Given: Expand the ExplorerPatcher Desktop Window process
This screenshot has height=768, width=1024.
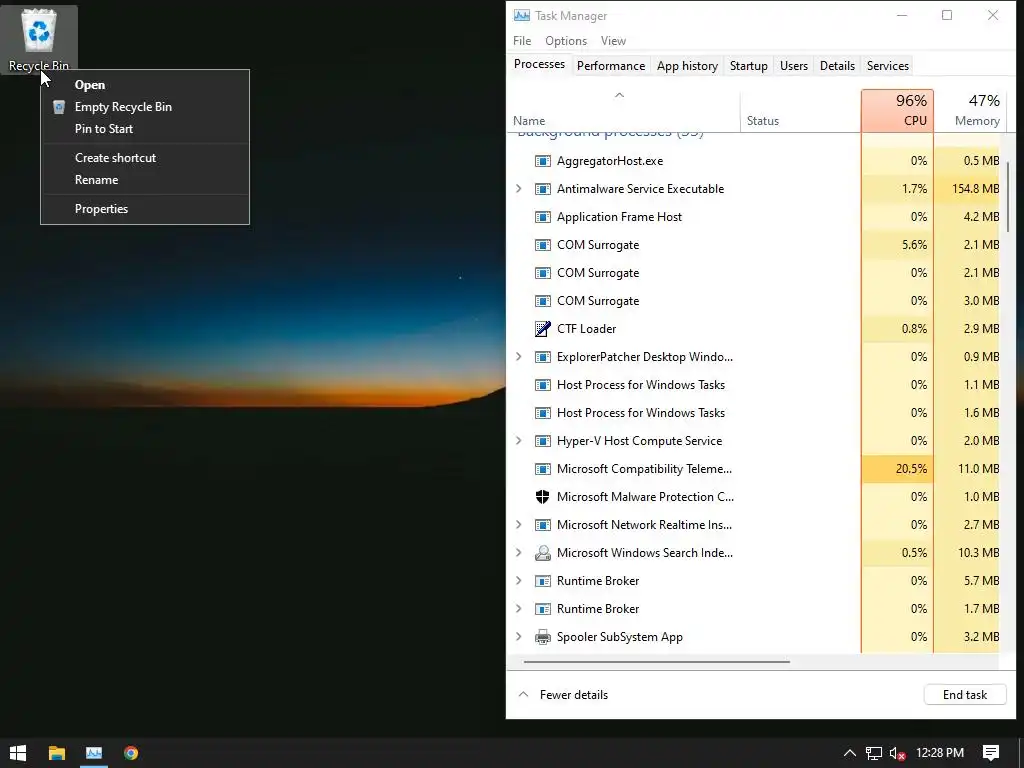Looking at the screenshot, I should 519,357.
